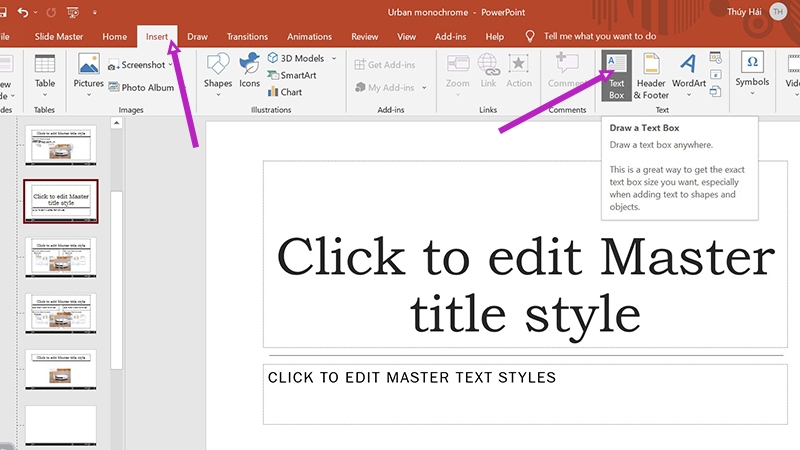800x450 pixels.
Task: Click the thumbnail pane scroll up arrow
Action: coord(116,123)
